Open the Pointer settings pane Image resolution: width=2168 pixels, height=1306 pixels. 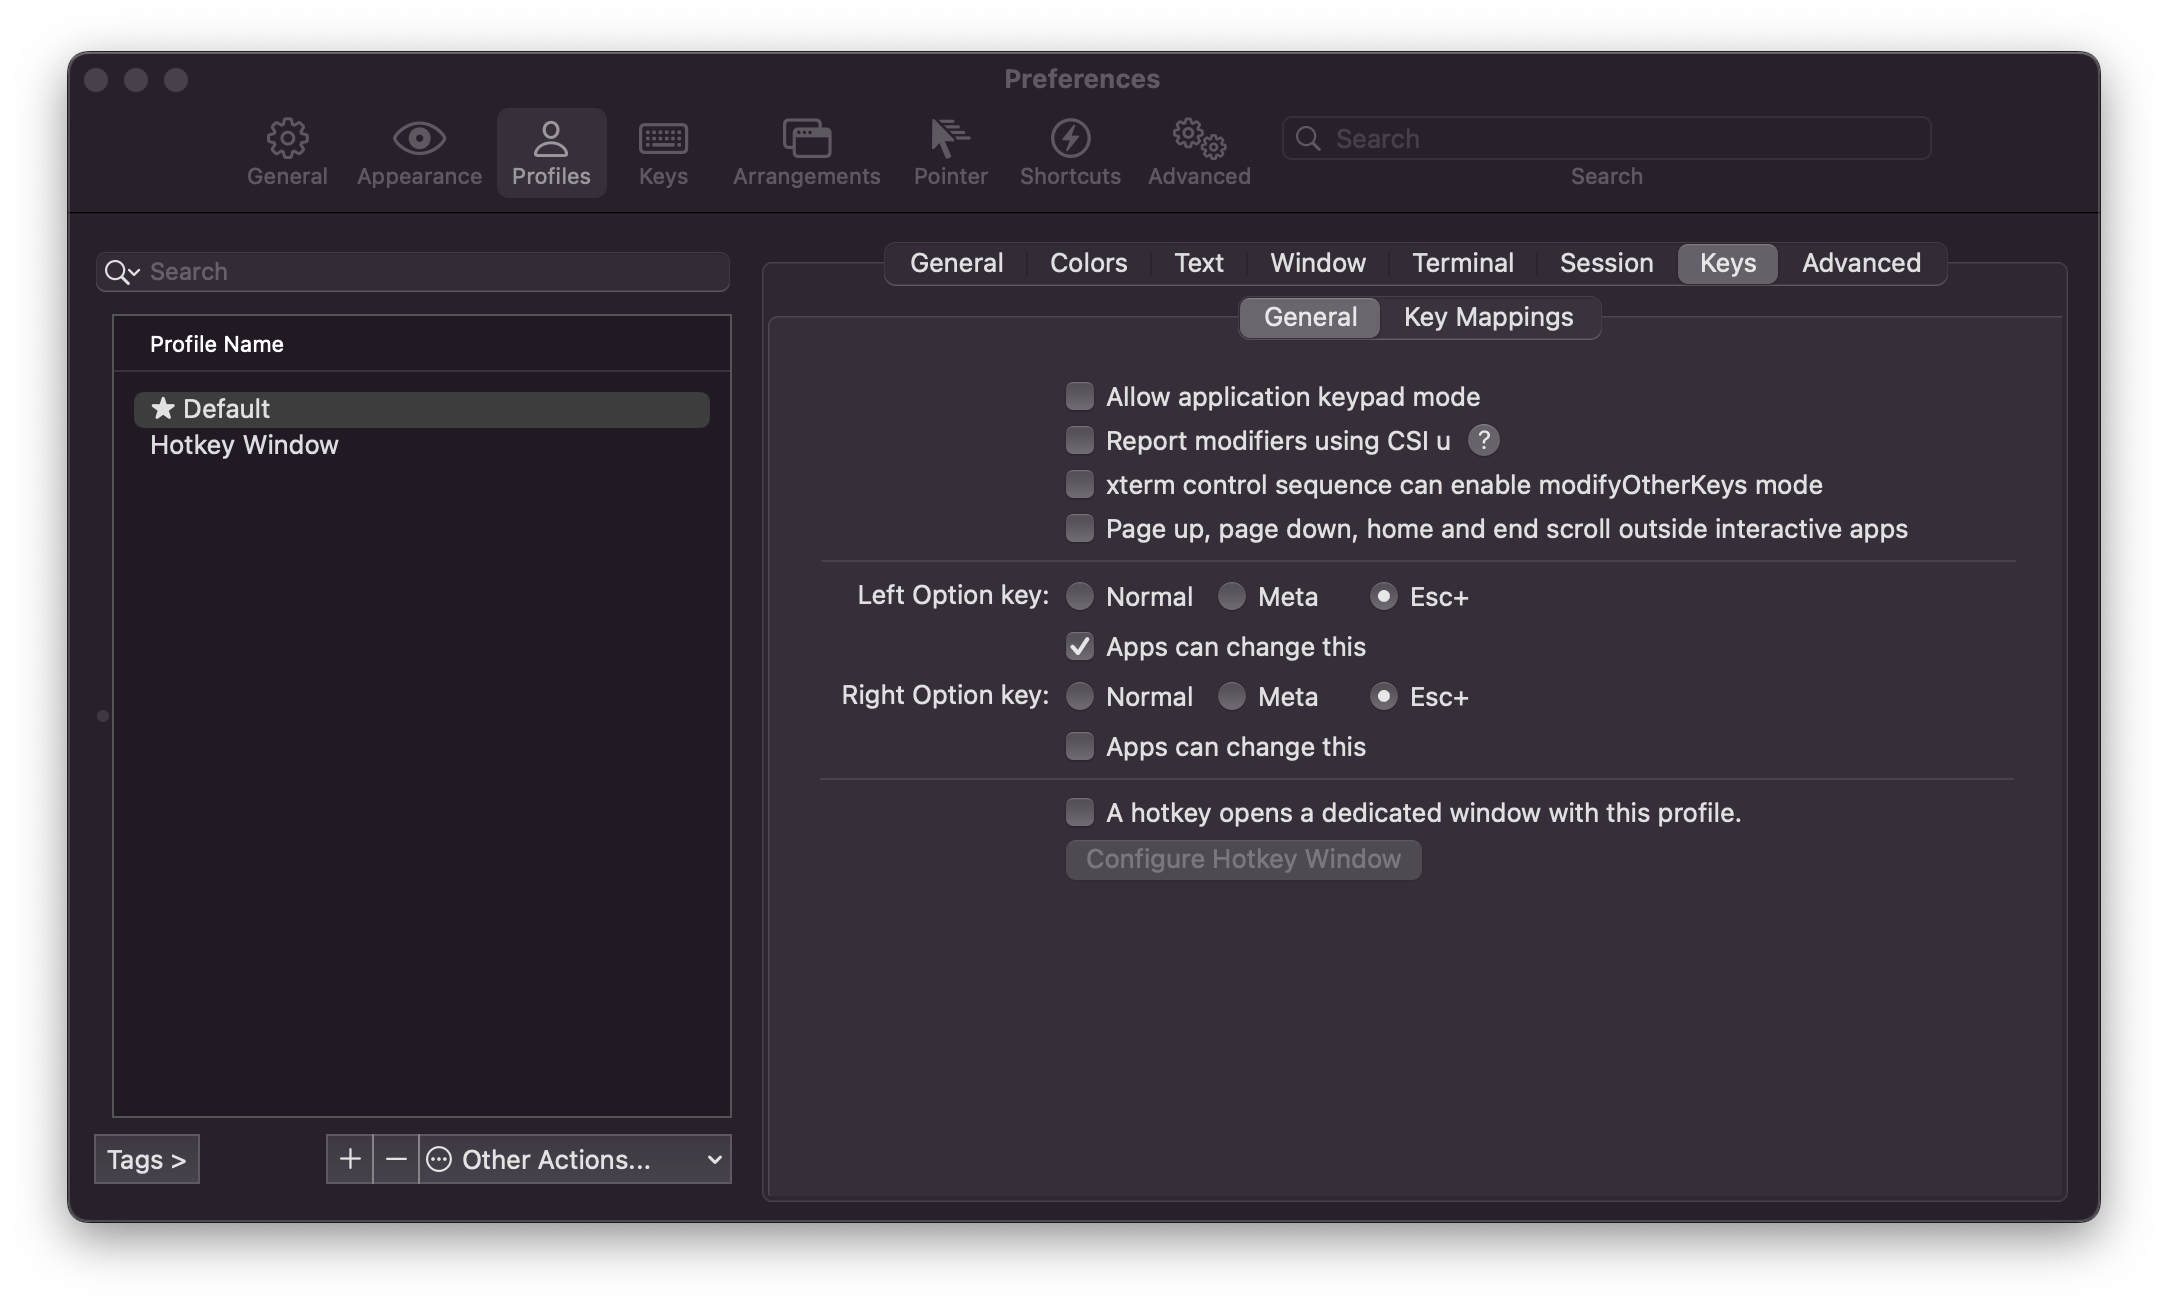point(949,150)
